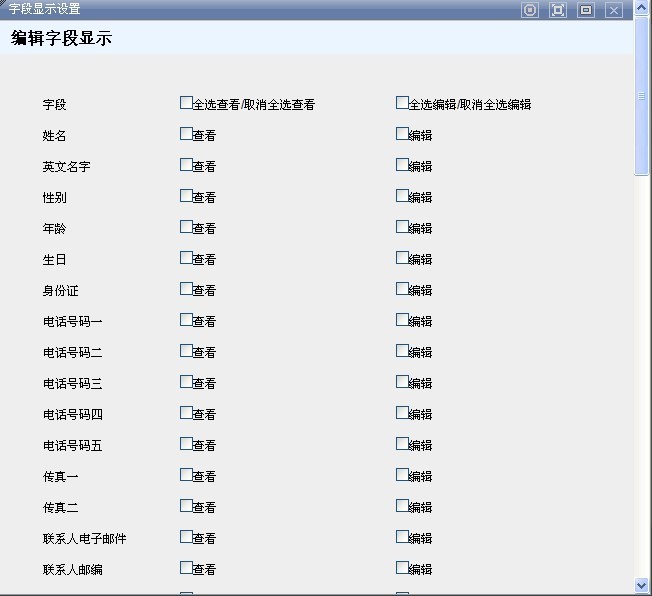The width and height of the screenshot is (652, 596).
Task: Click the restore window icon in title bar
Action: click(x=586, y=10)
